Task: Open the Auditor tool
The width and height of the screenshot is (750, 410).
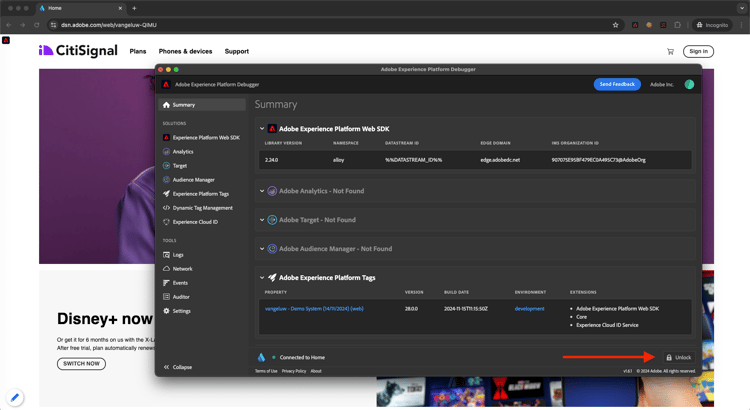Action: click(180, 297)
